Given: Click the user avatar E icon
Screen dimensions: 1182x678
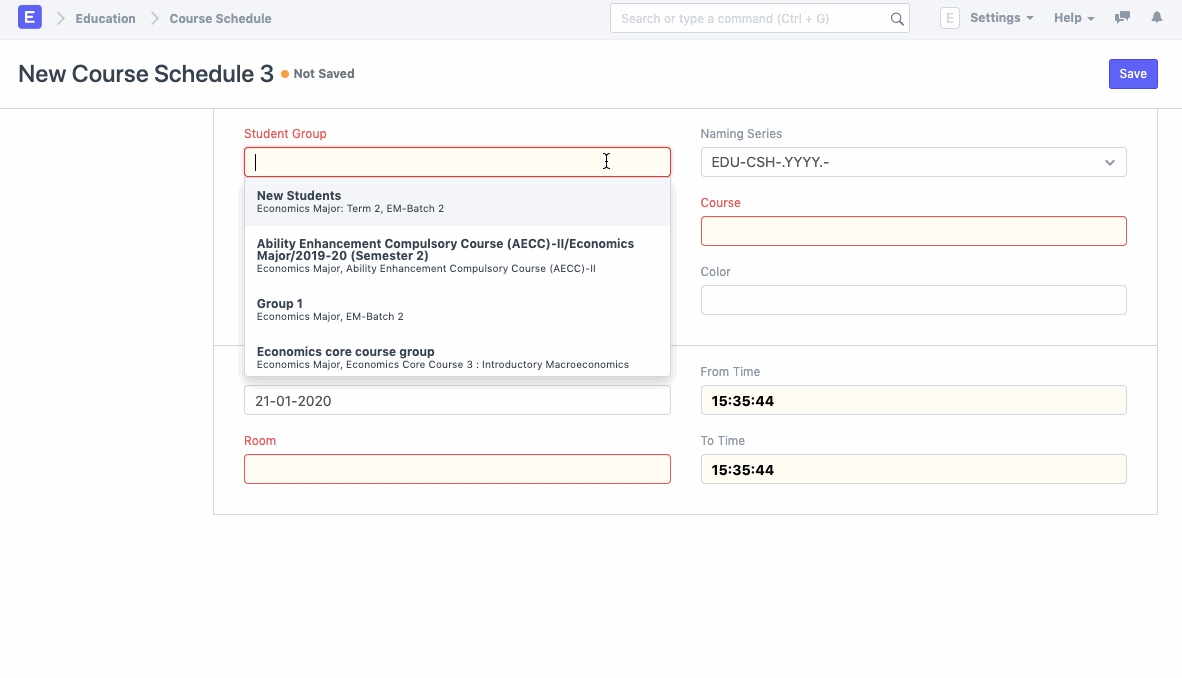Looking at the screenshot, I should click(950, 18).
